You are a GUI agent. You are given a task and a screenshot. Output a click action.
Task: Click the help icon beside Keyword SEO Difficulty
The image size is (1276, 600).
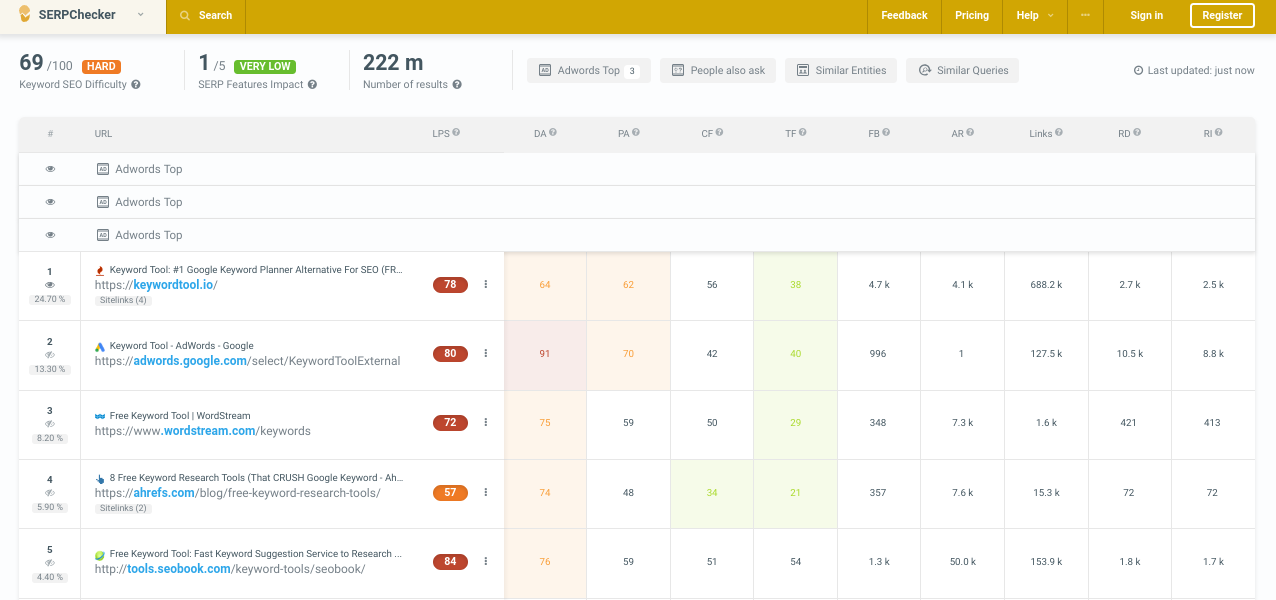click(136, 85)
